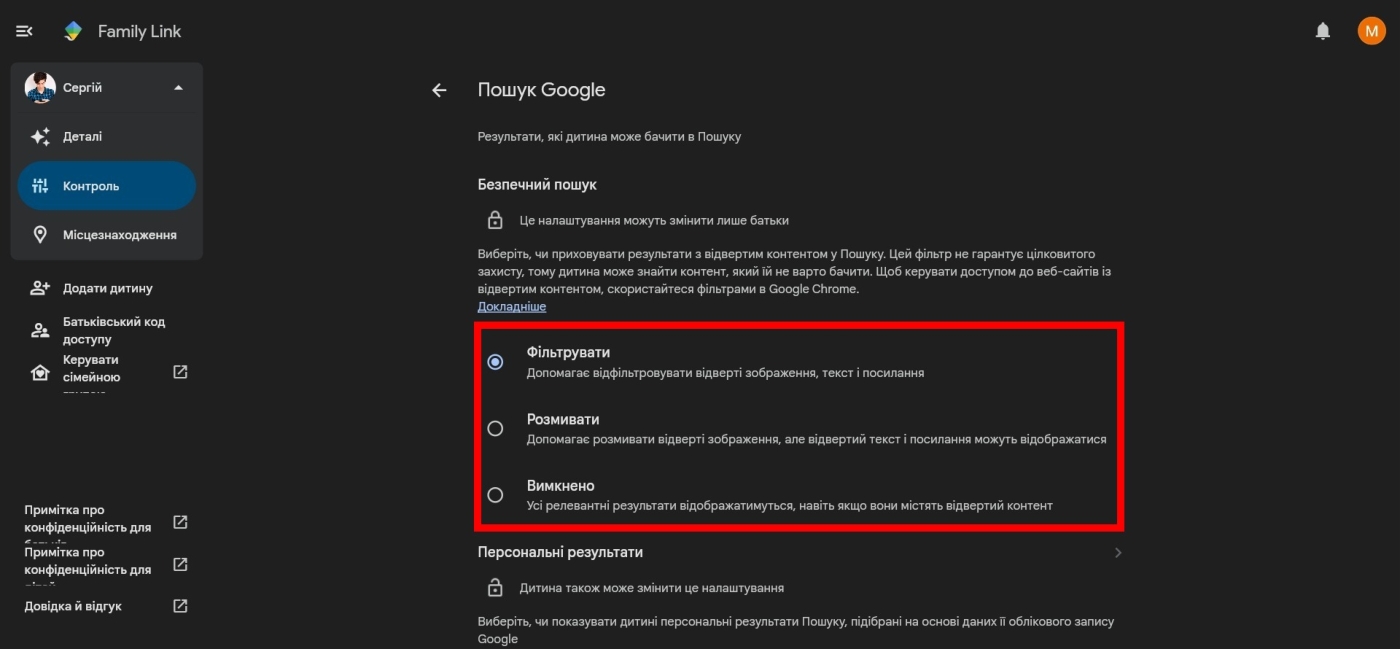
Task: Click external-link icon of first privacy note
Action: [x=180, y=522]
